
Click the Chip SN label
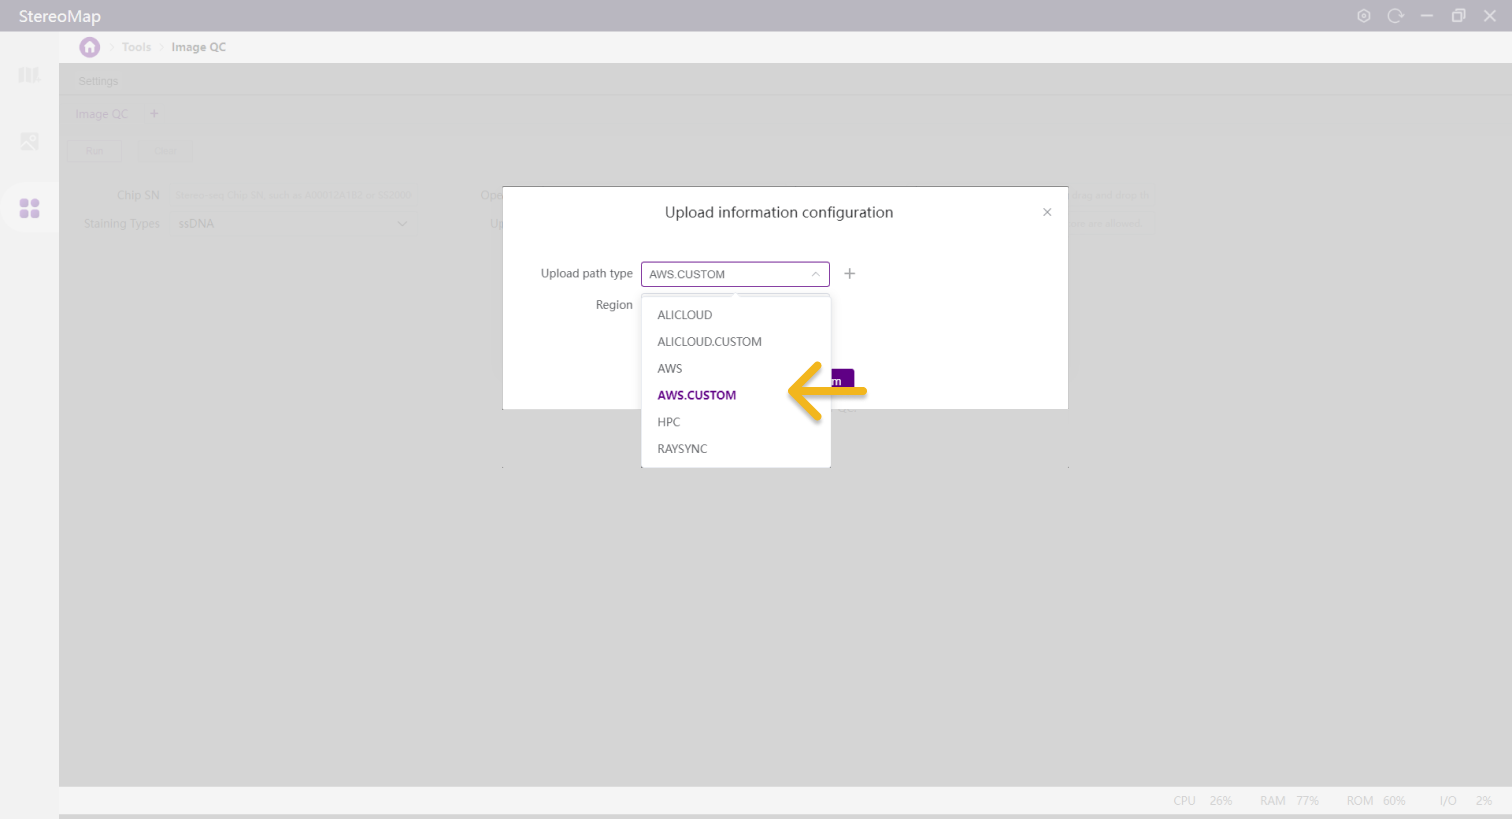pyautogui.click(x=138, y=195)
